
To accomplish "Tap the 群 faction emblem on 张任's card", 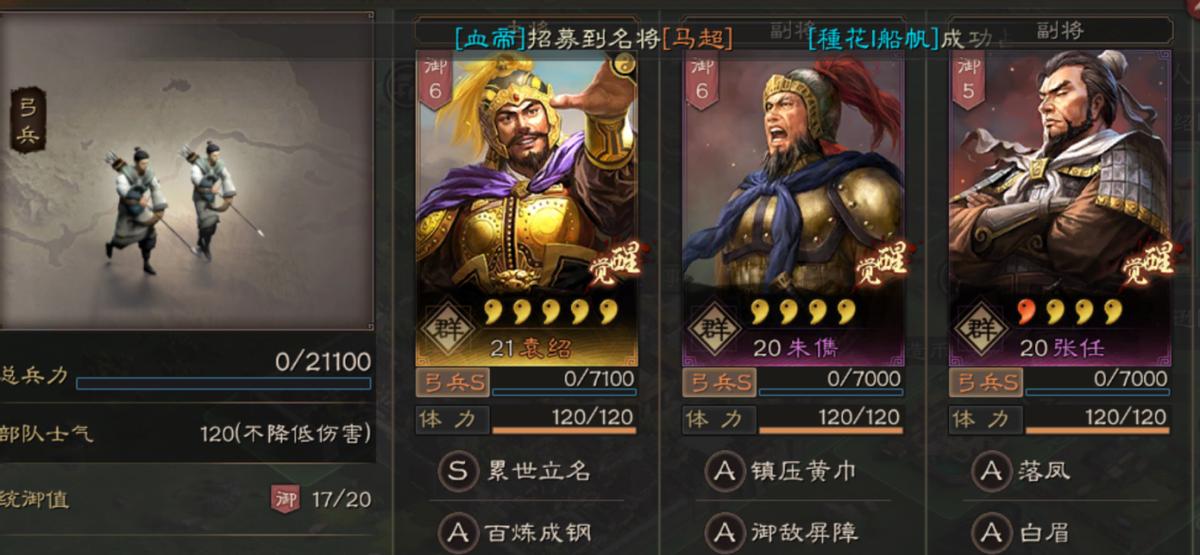I will [x=980, y=327].
